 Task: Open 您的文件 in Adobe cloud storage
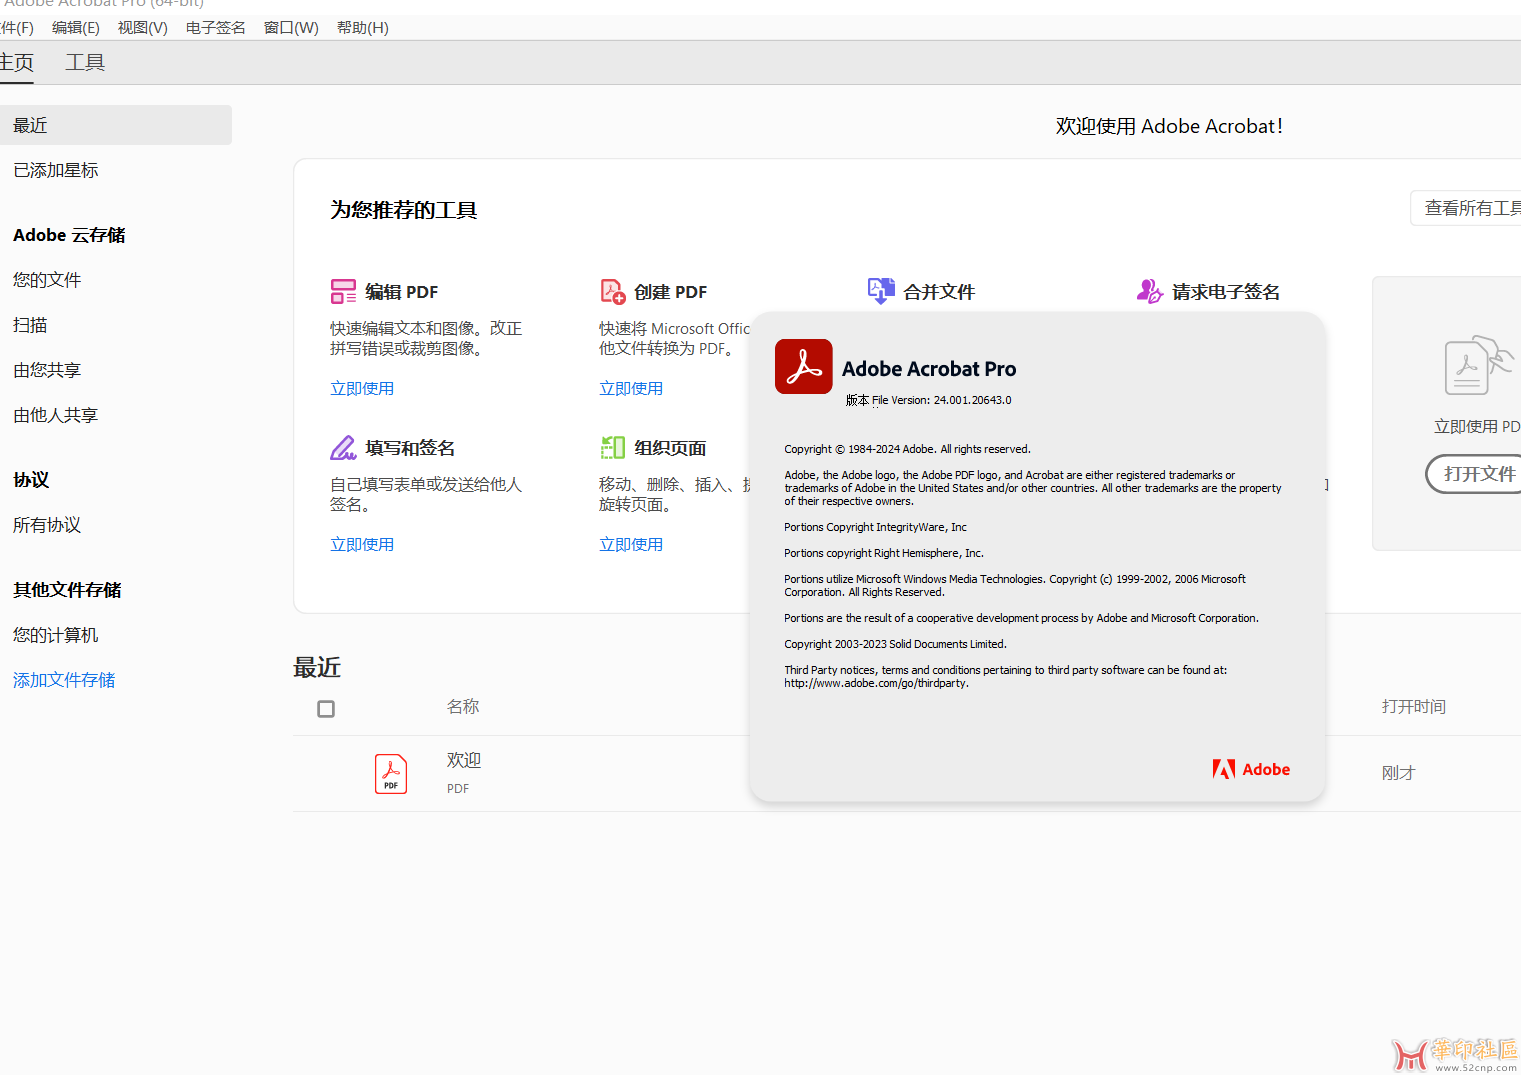(x=47, y=280)
